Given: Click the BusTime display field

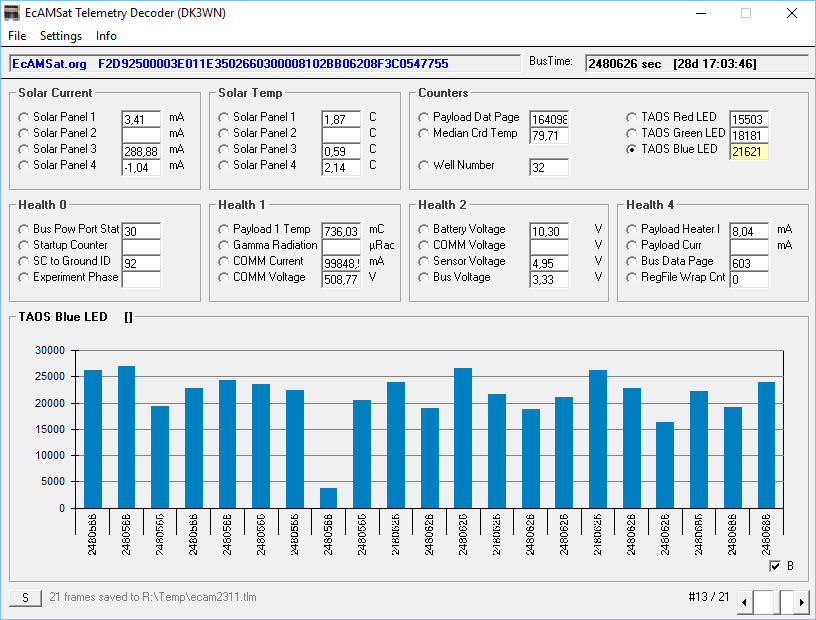Looking at the screenshot, I should point(694,64).
